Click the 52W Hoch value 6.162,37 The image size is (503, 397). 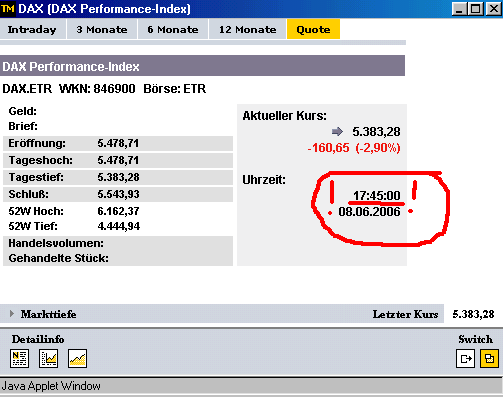[x=118, y=211]
